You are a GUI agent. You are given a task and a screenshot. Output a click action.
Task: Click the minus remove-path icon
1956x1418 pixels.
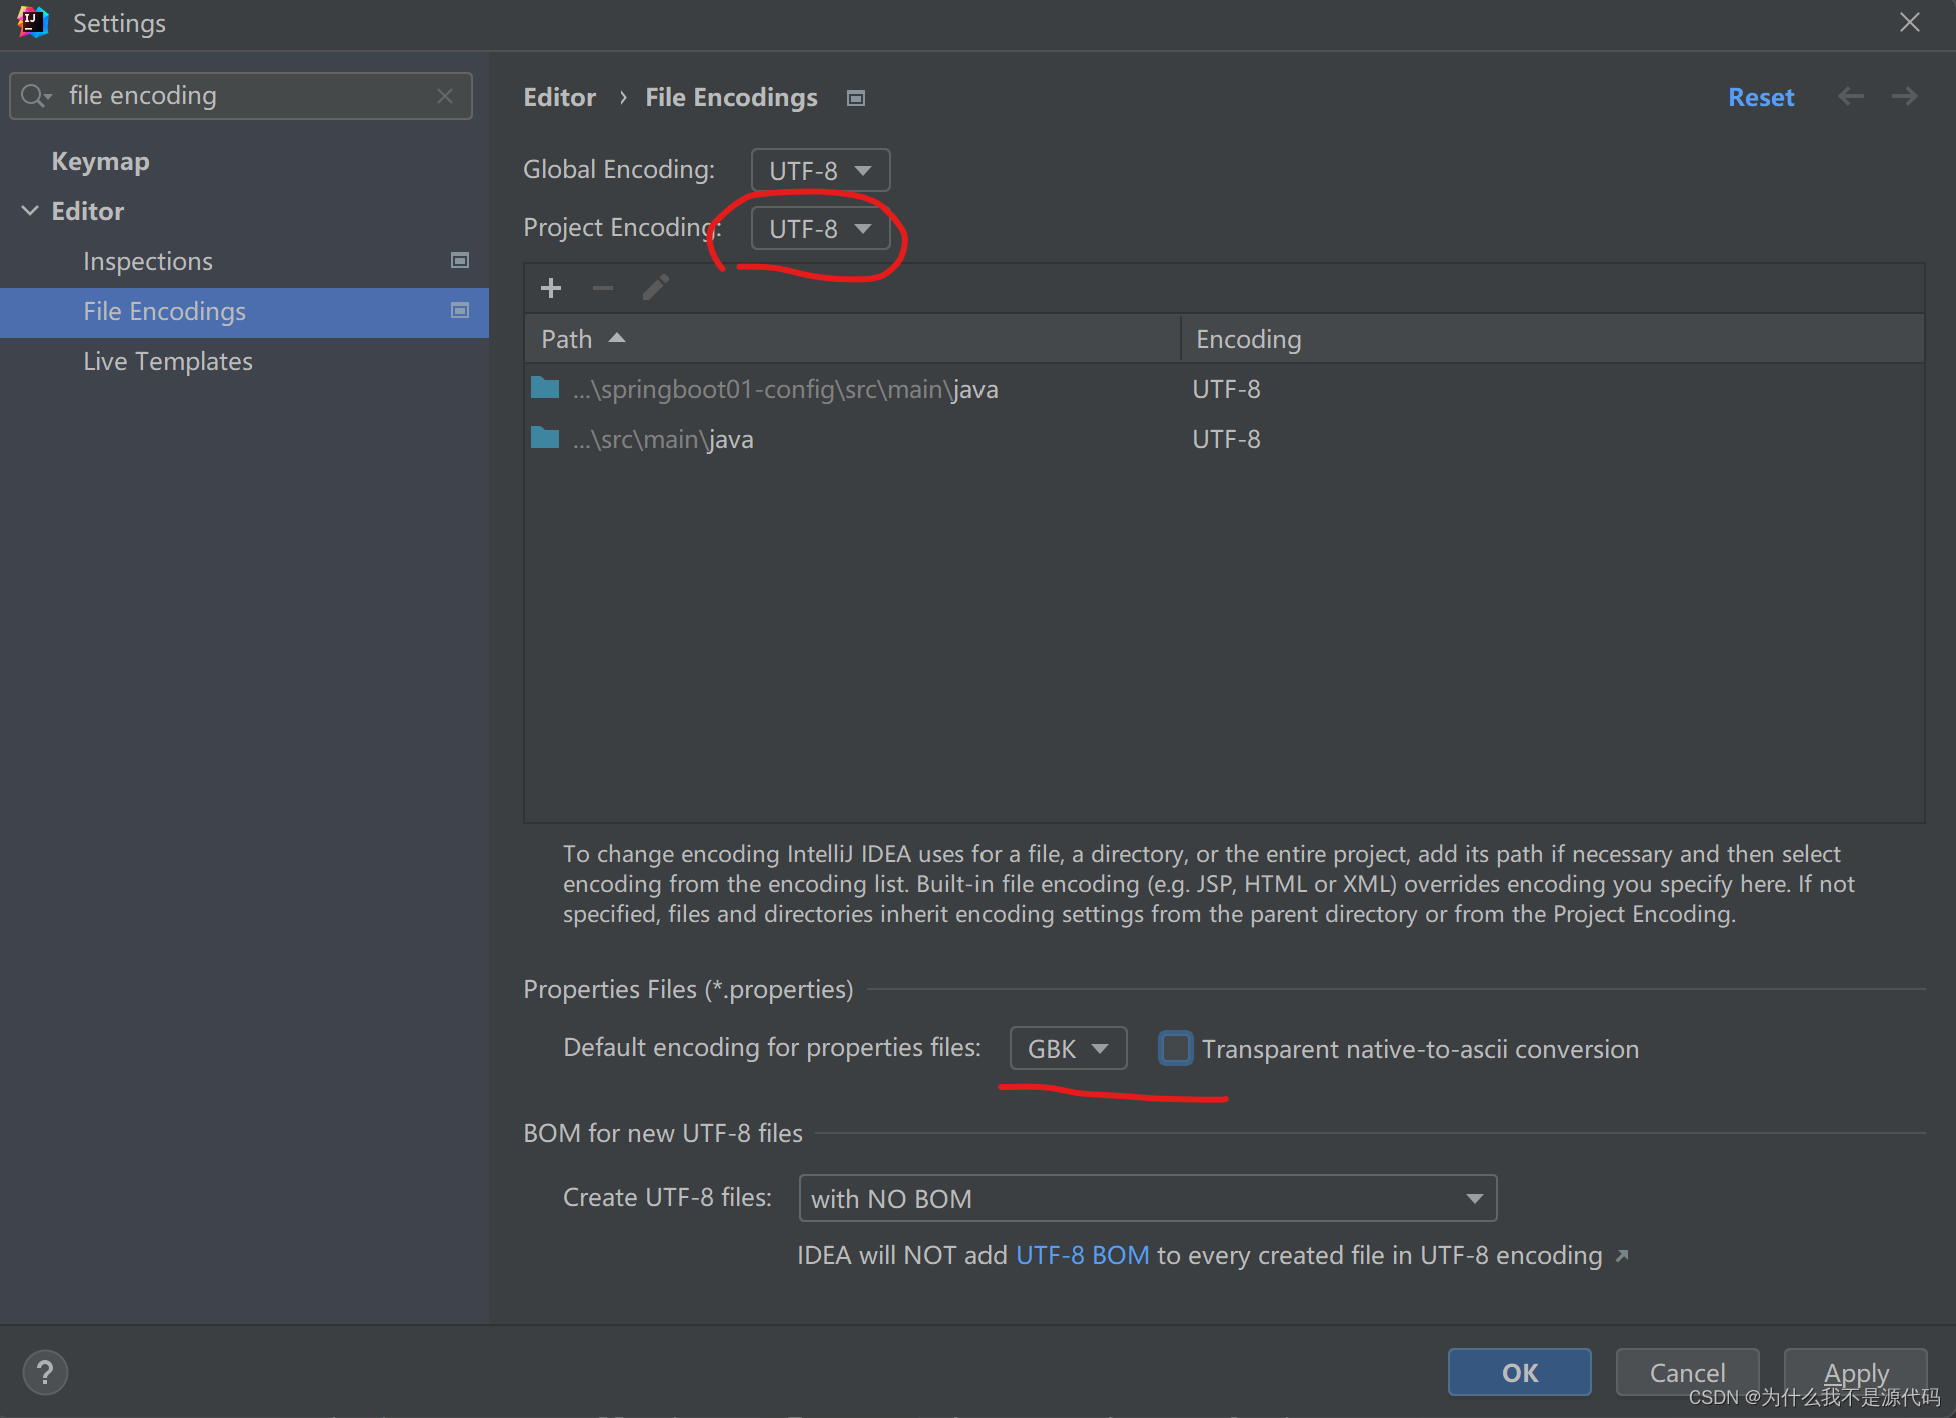coord(603,289)
